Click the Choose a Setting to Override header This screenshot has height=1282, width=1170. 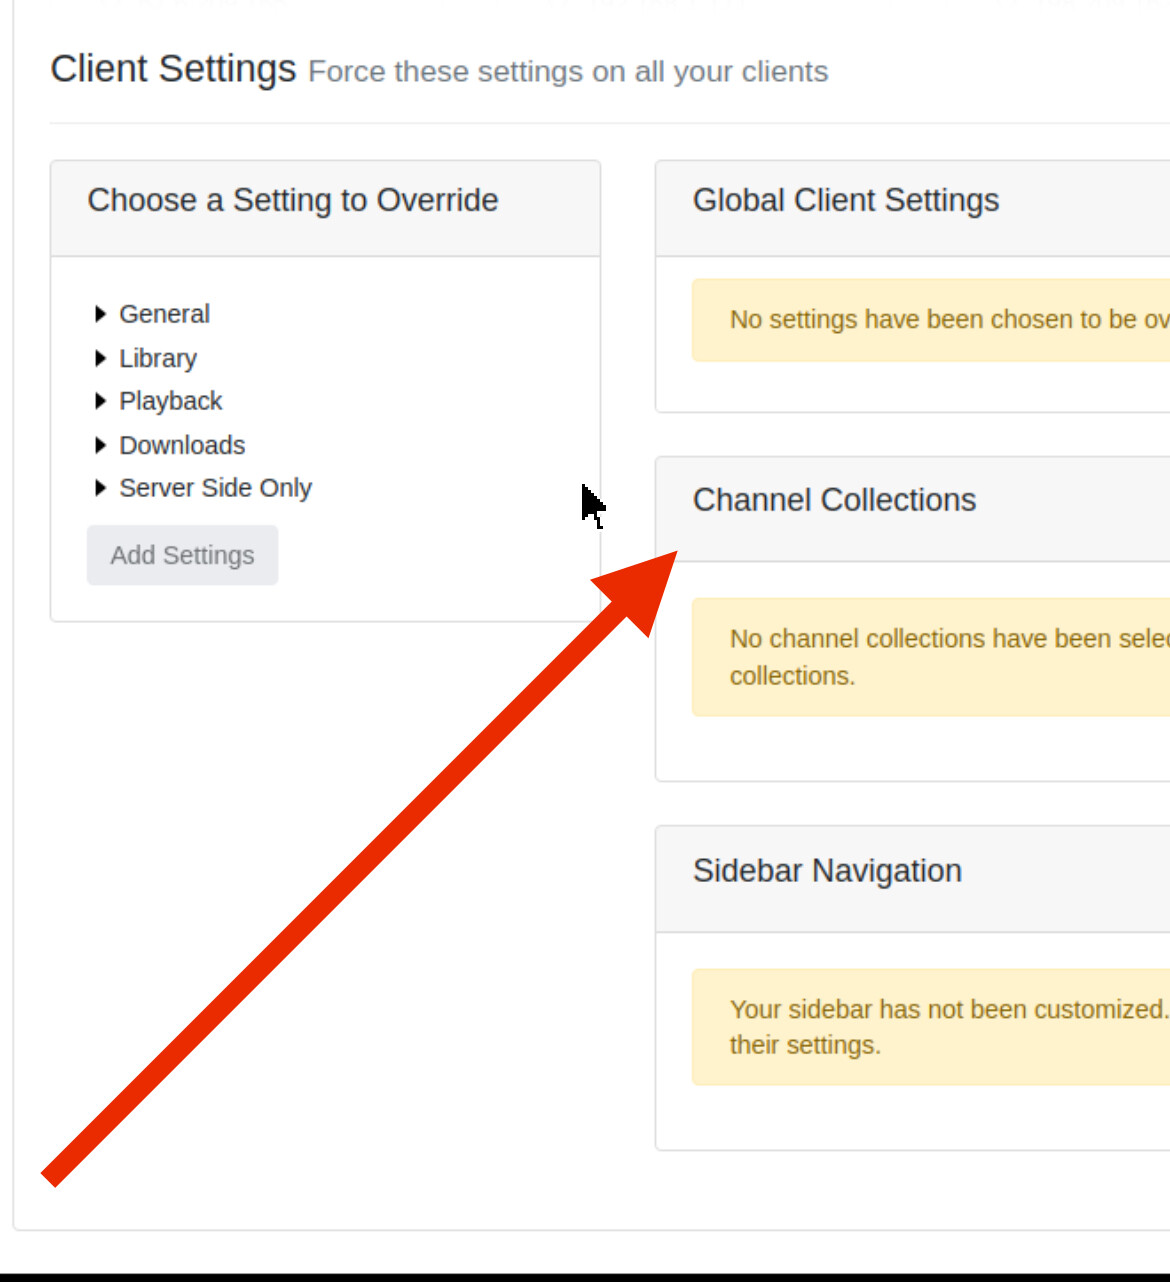pos(292,200)
